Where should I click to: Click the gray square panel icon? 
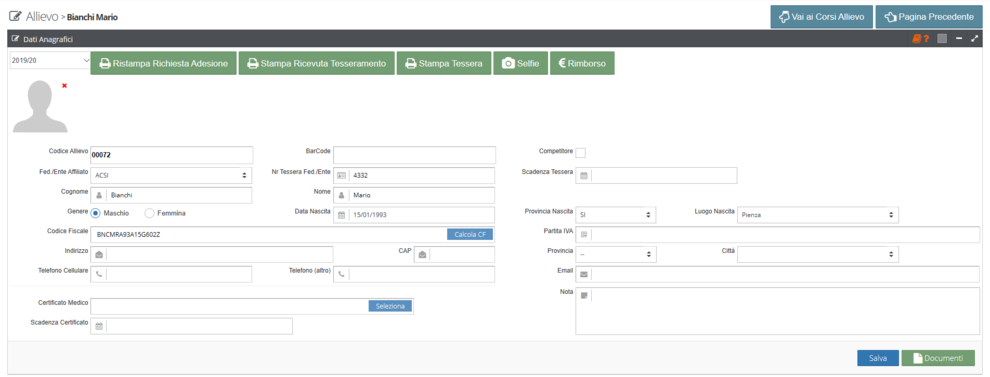[942, 39]
